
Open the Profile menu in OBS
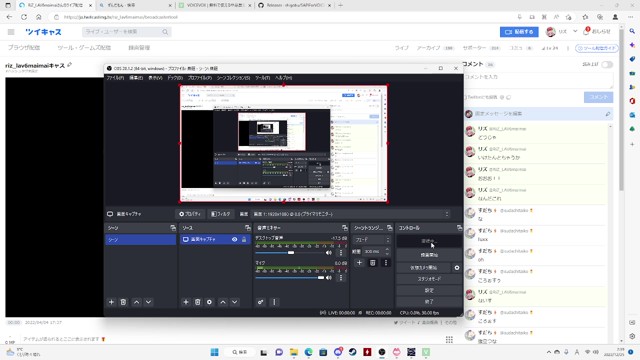pyautogui.click(x=200, y=78)
